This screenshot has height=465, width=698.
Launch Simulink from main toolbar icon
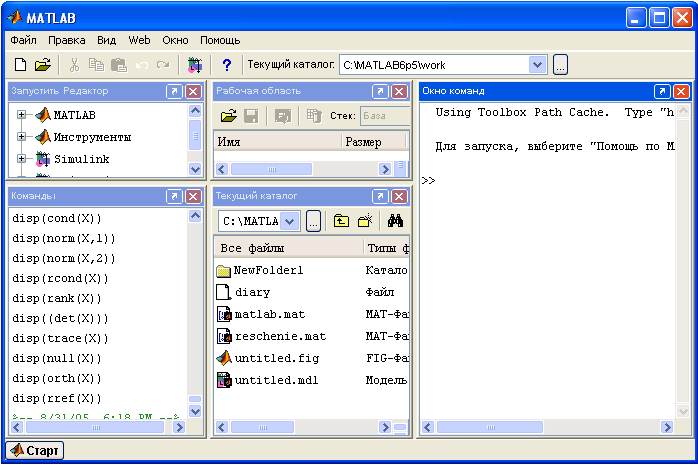coord(195,65)
